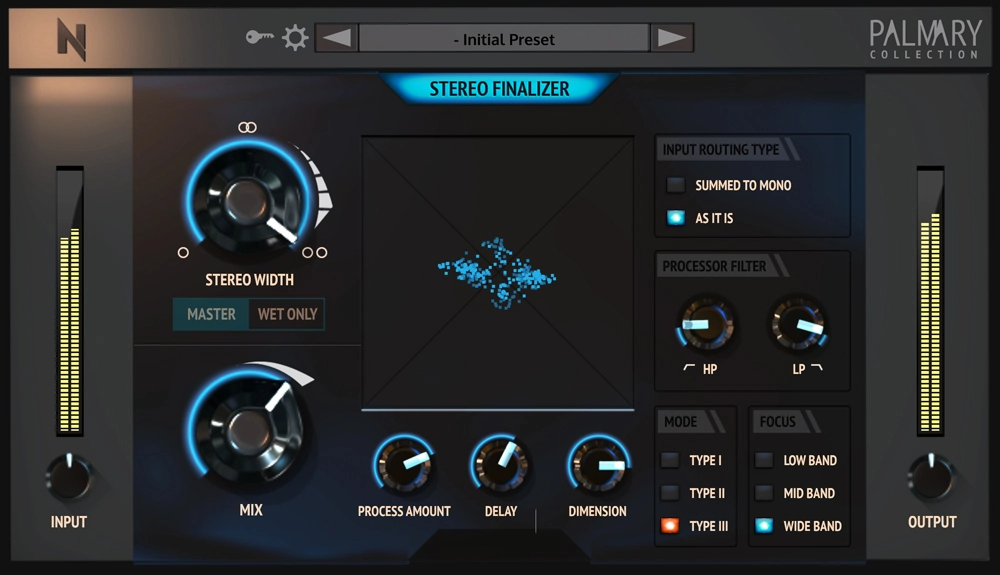Switch to Master width mode
The width and height of the screenshot is (1000, 575).
pos(211,314)
